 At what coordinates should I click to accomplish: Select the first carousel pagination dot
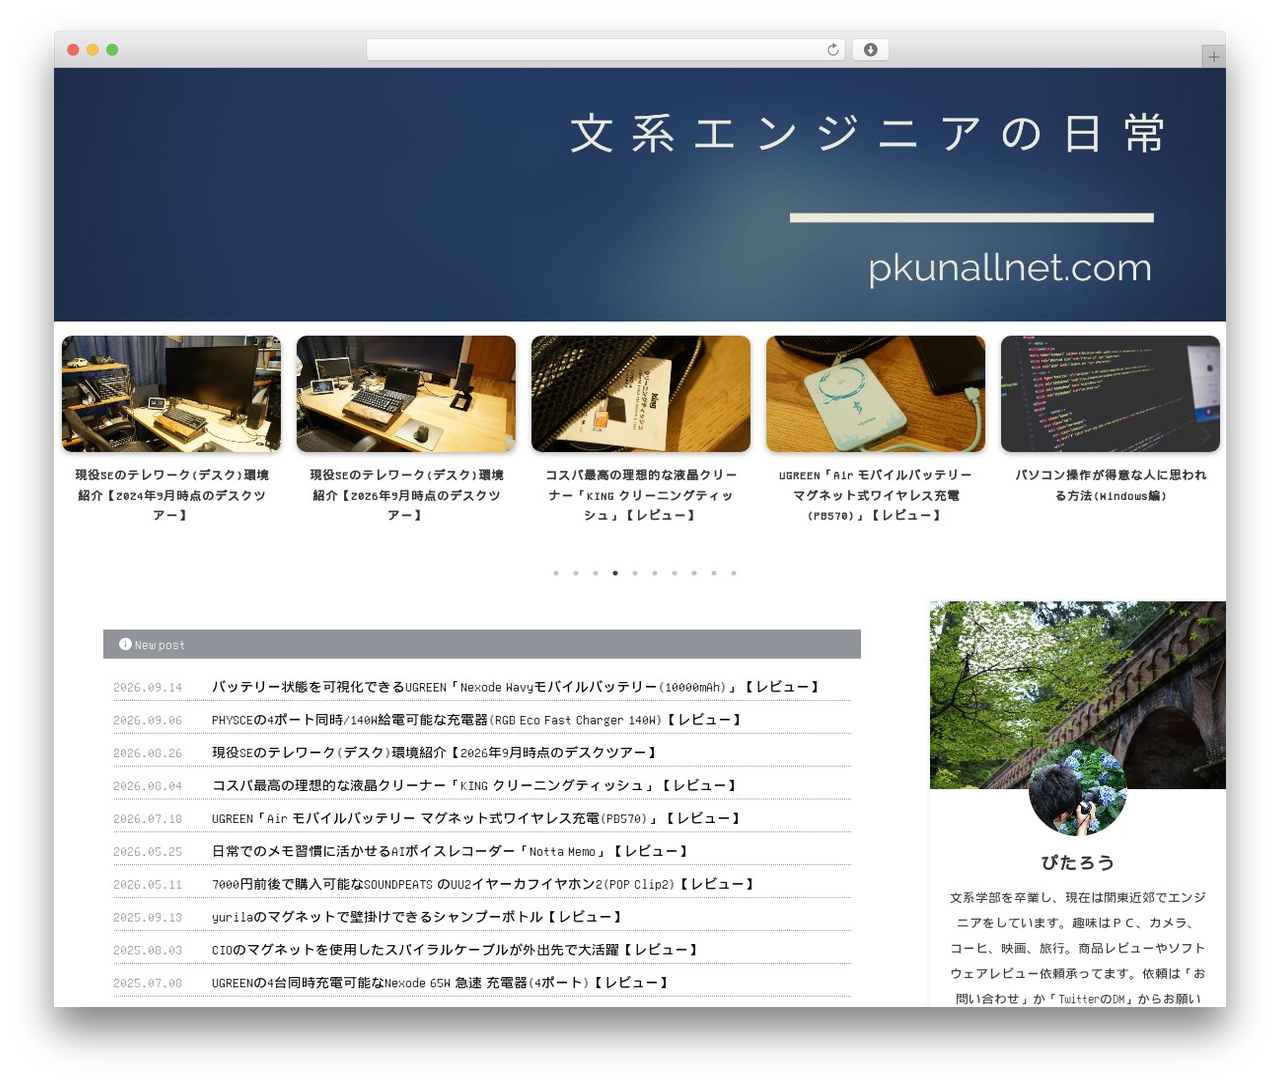pyautogui.click(x=556, y=573)
